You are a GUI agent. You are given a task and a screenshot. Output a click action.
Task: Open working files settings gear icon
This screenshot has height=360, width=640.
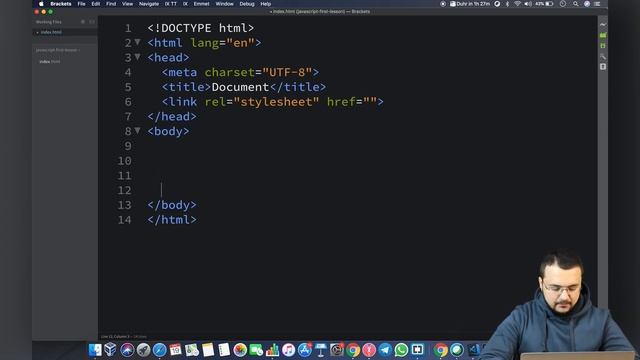click(x=83, y=22)
